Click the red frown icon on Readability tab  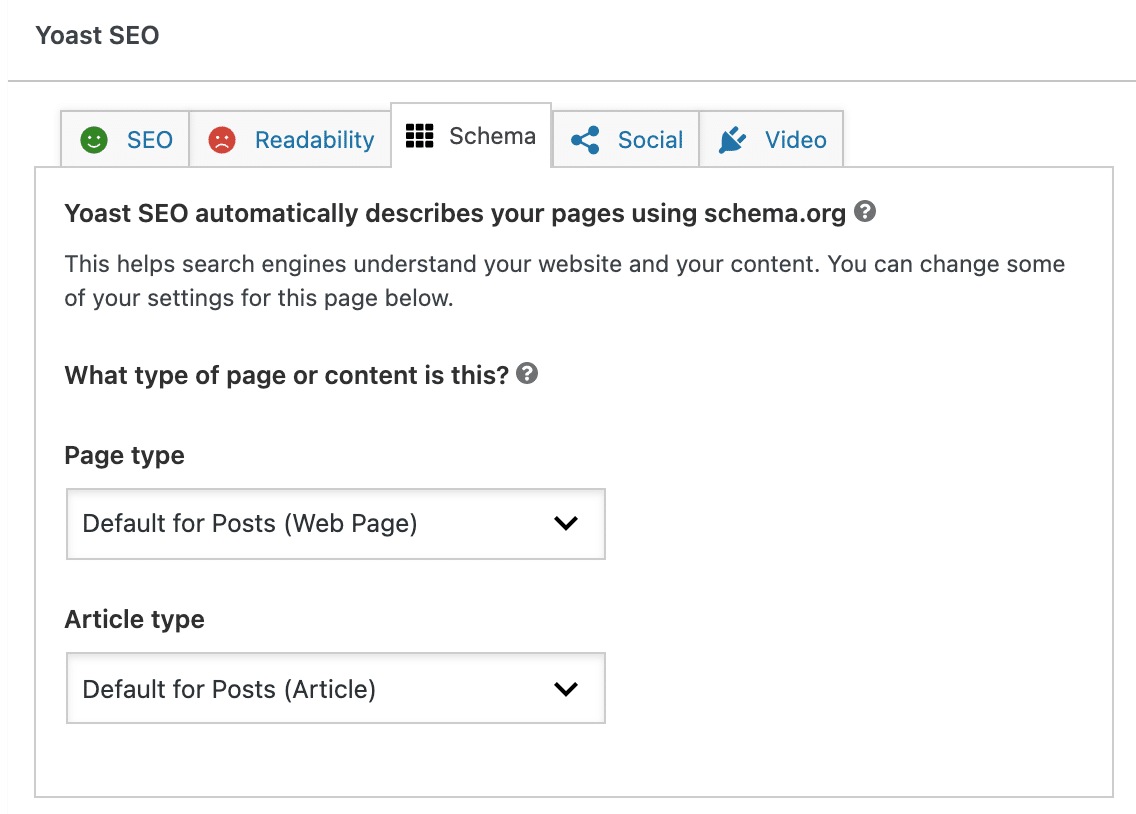221,140
